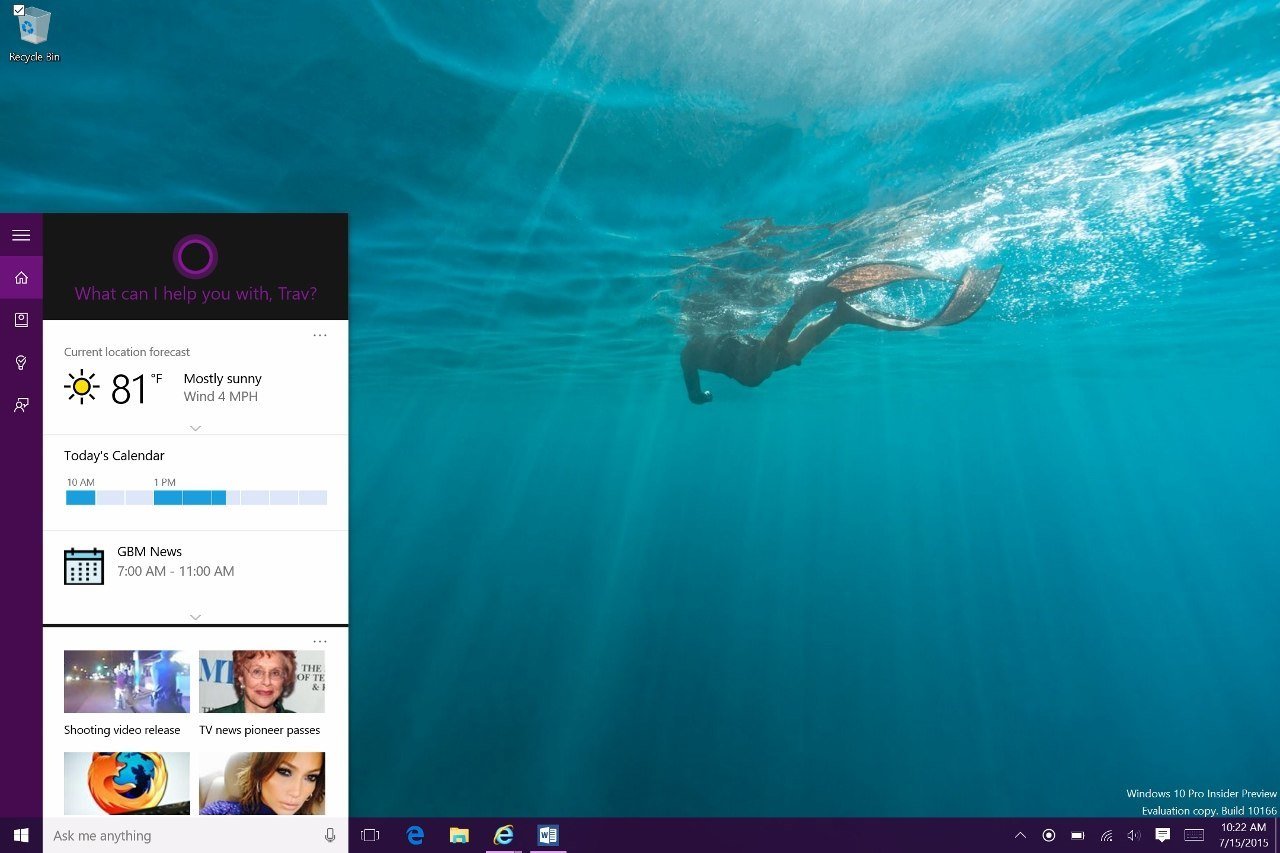Activate the microphone in search box

(x=330, y=835)
